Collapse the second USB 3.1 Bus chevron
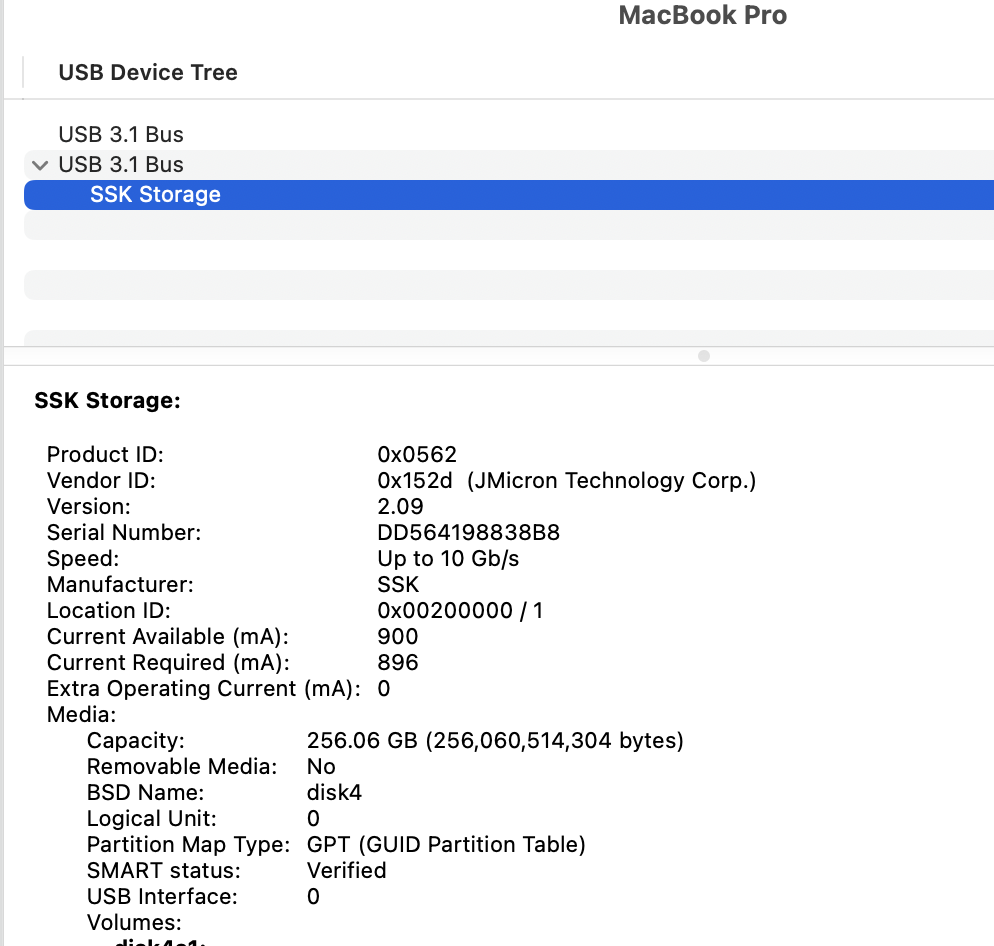 pos(40,165)
